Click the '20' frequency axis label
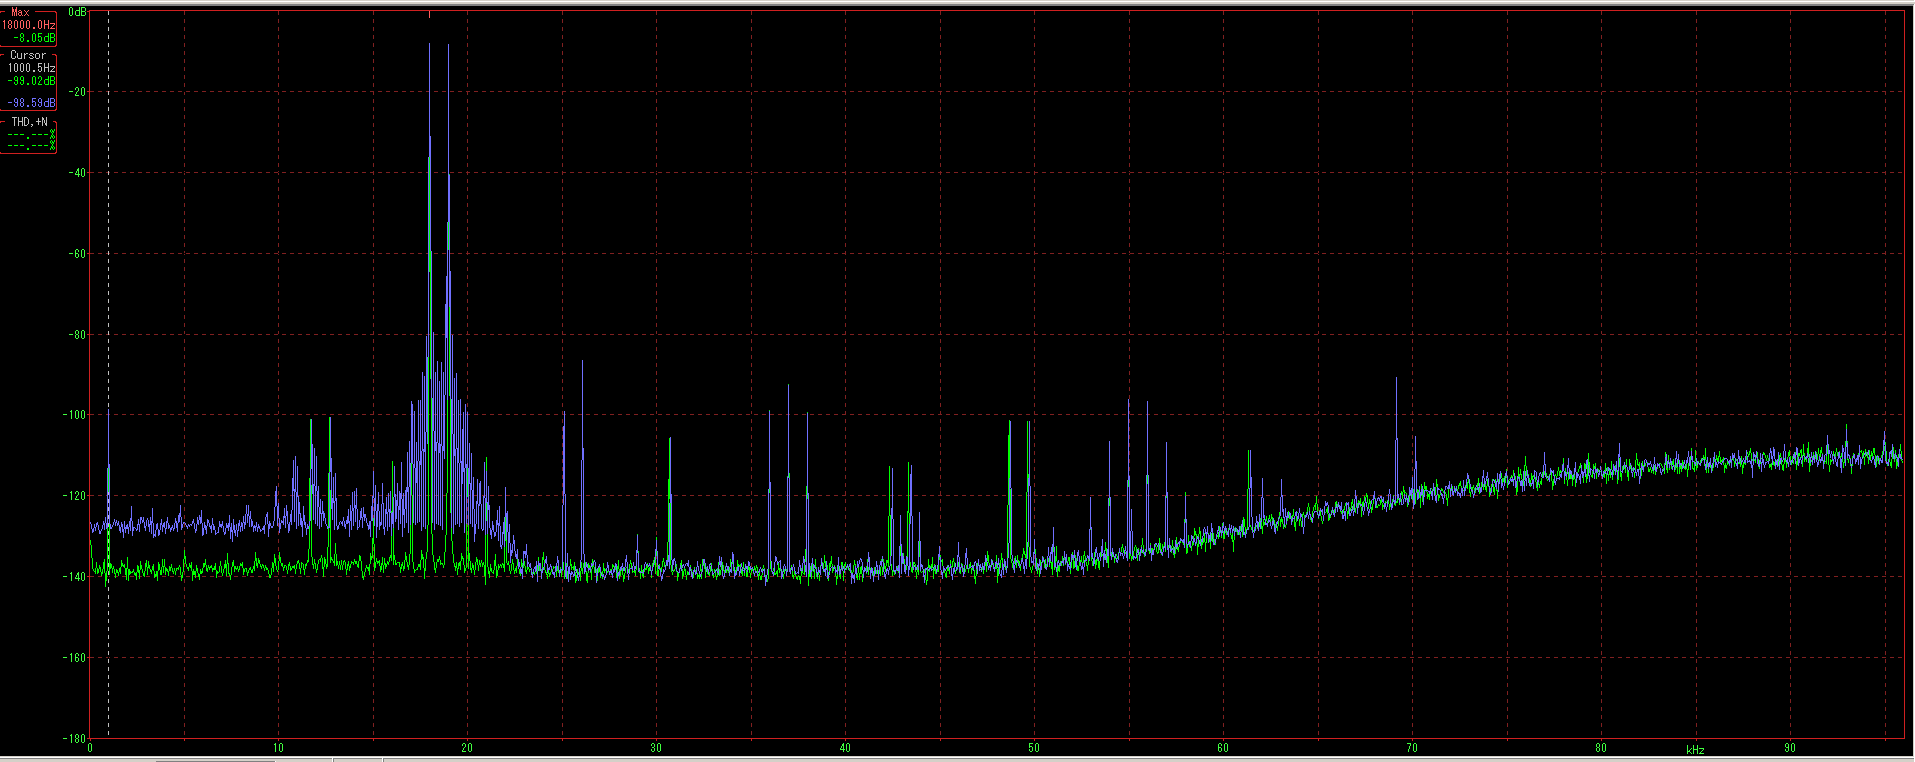 coord(467,748)
